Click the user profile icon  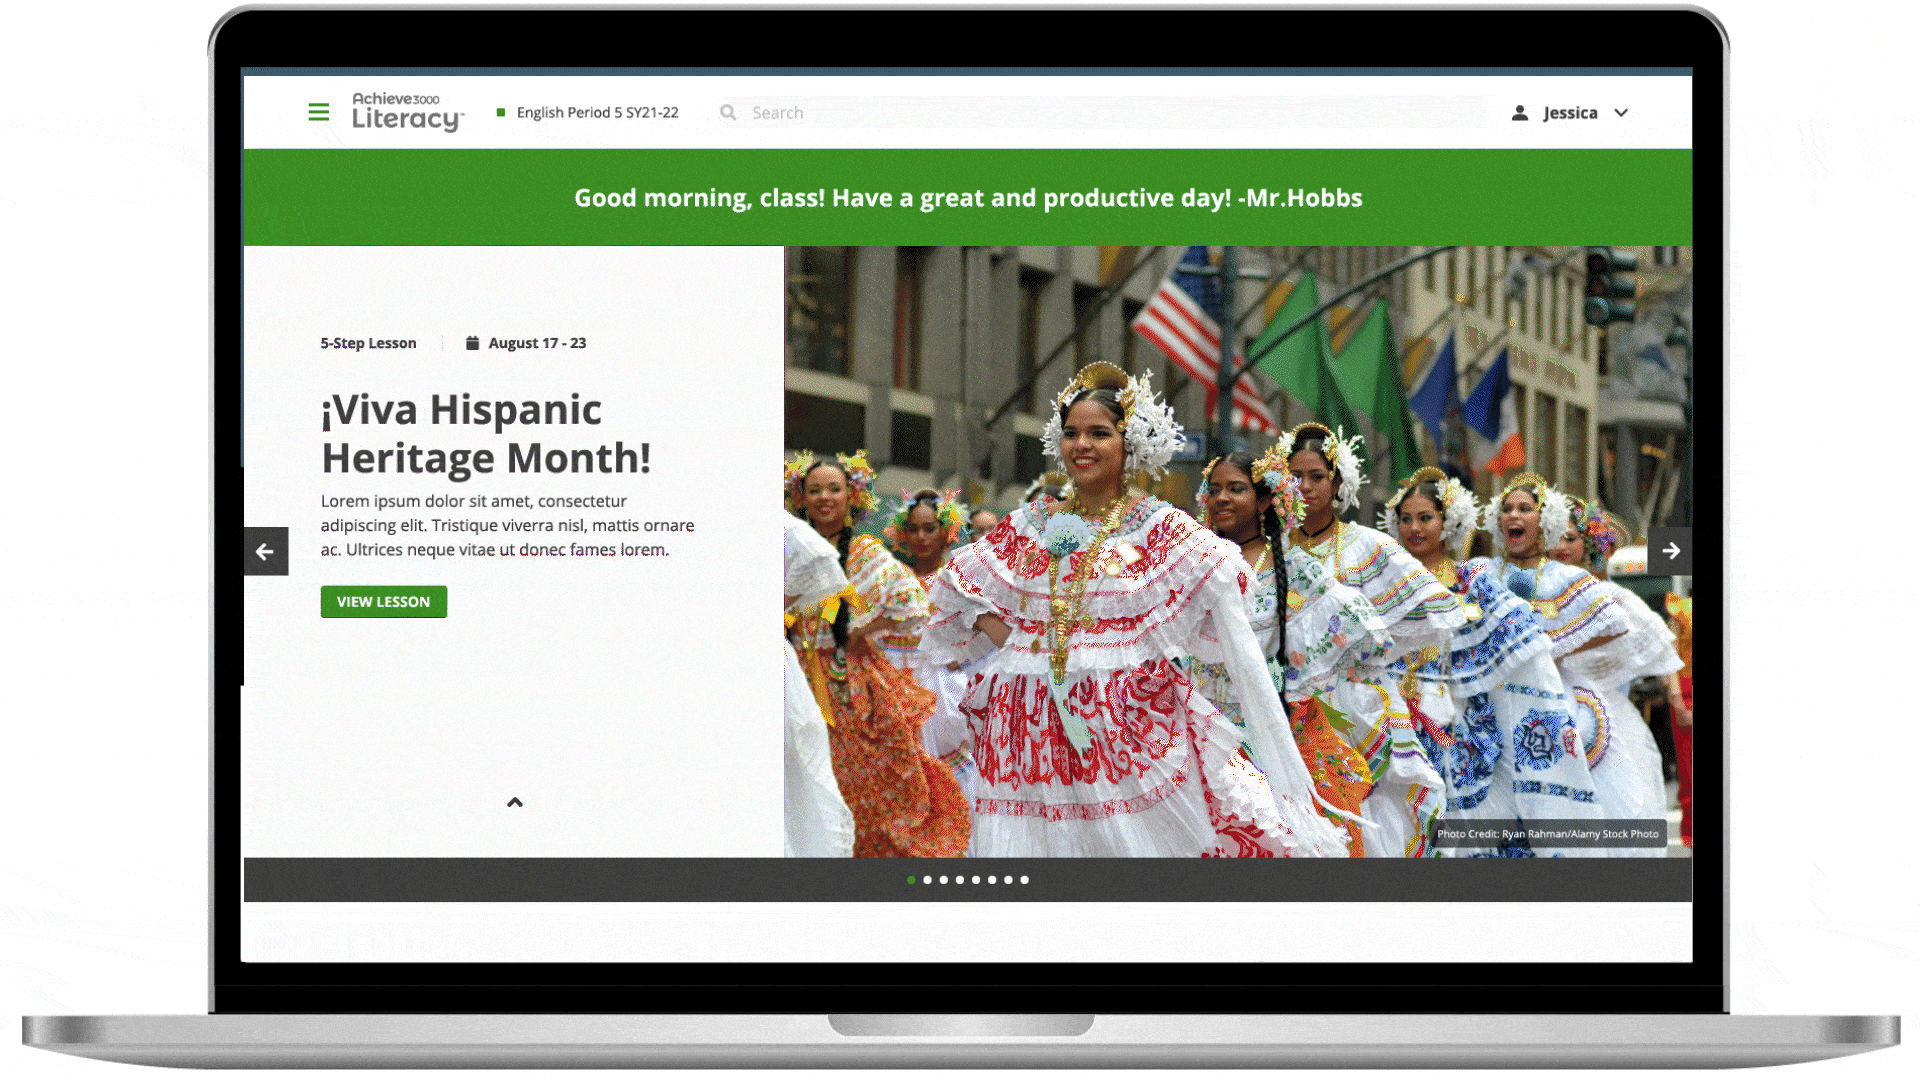click(1523, 112)
